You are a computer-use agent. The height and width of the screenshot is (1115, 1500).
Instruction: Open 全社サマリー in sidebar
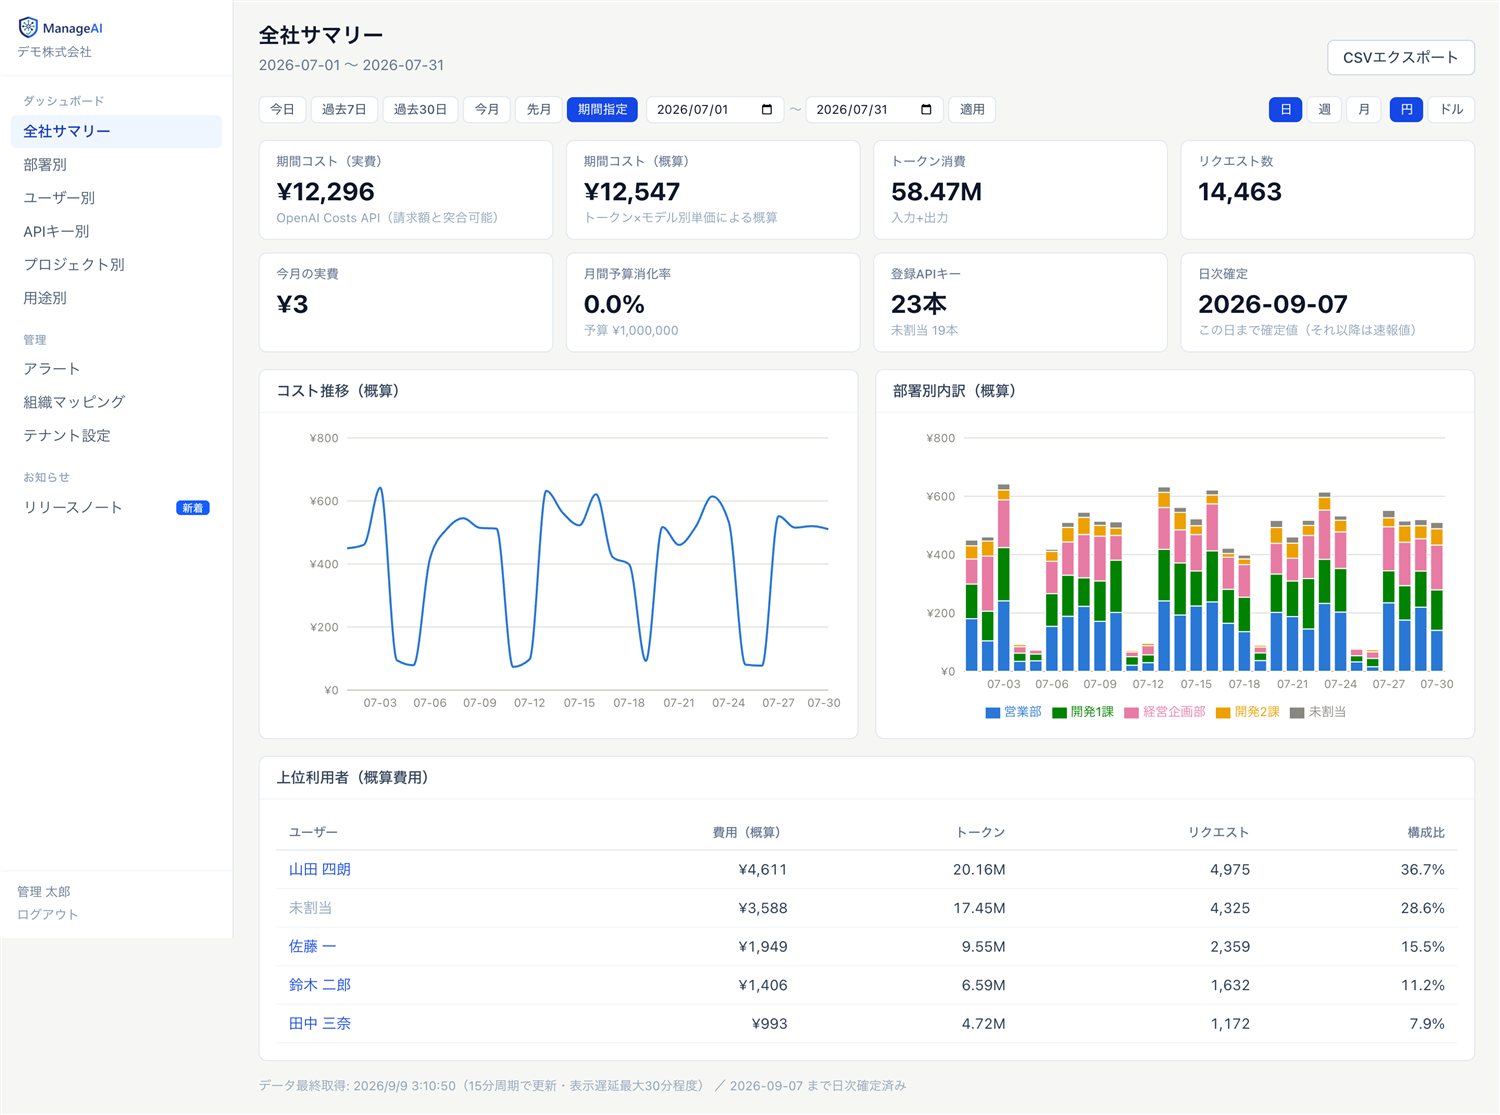pyautogui.click(x=116, y=132)
